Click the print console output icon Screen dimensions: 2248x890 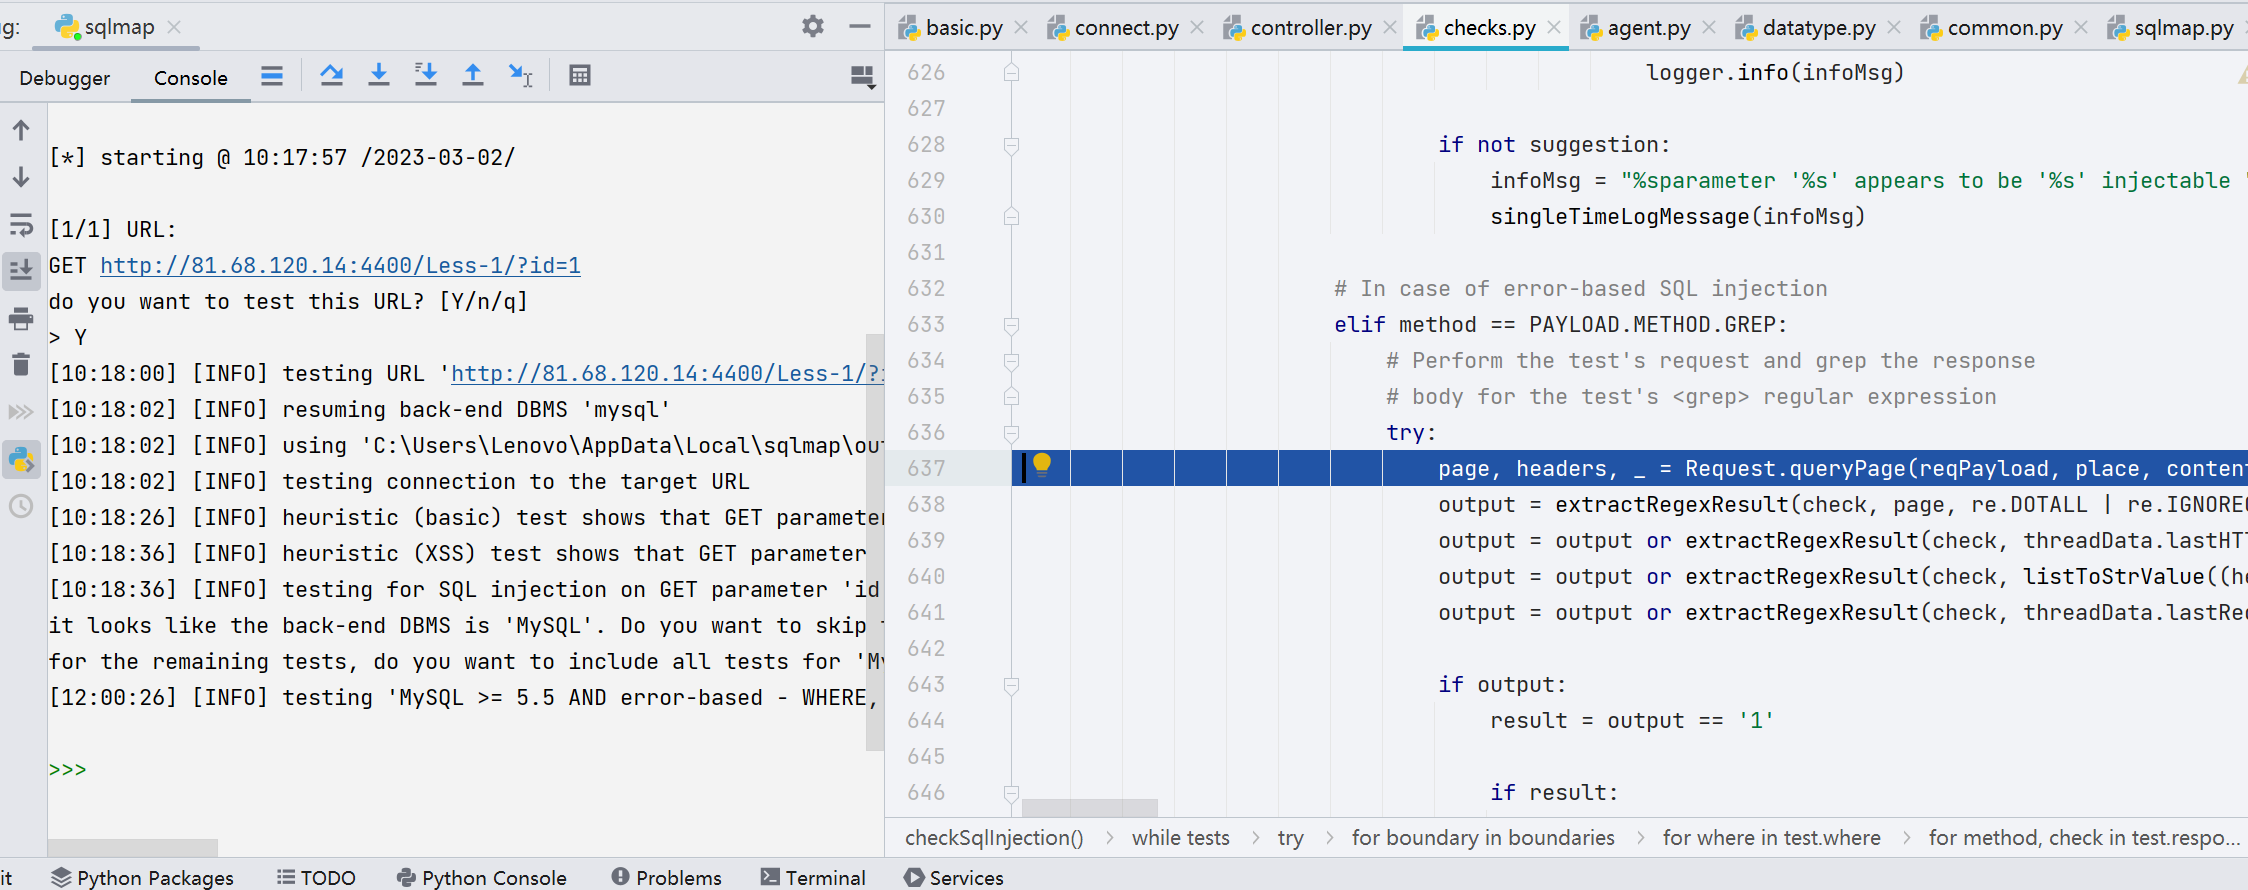pyautogui.click(x=21, y=319)
